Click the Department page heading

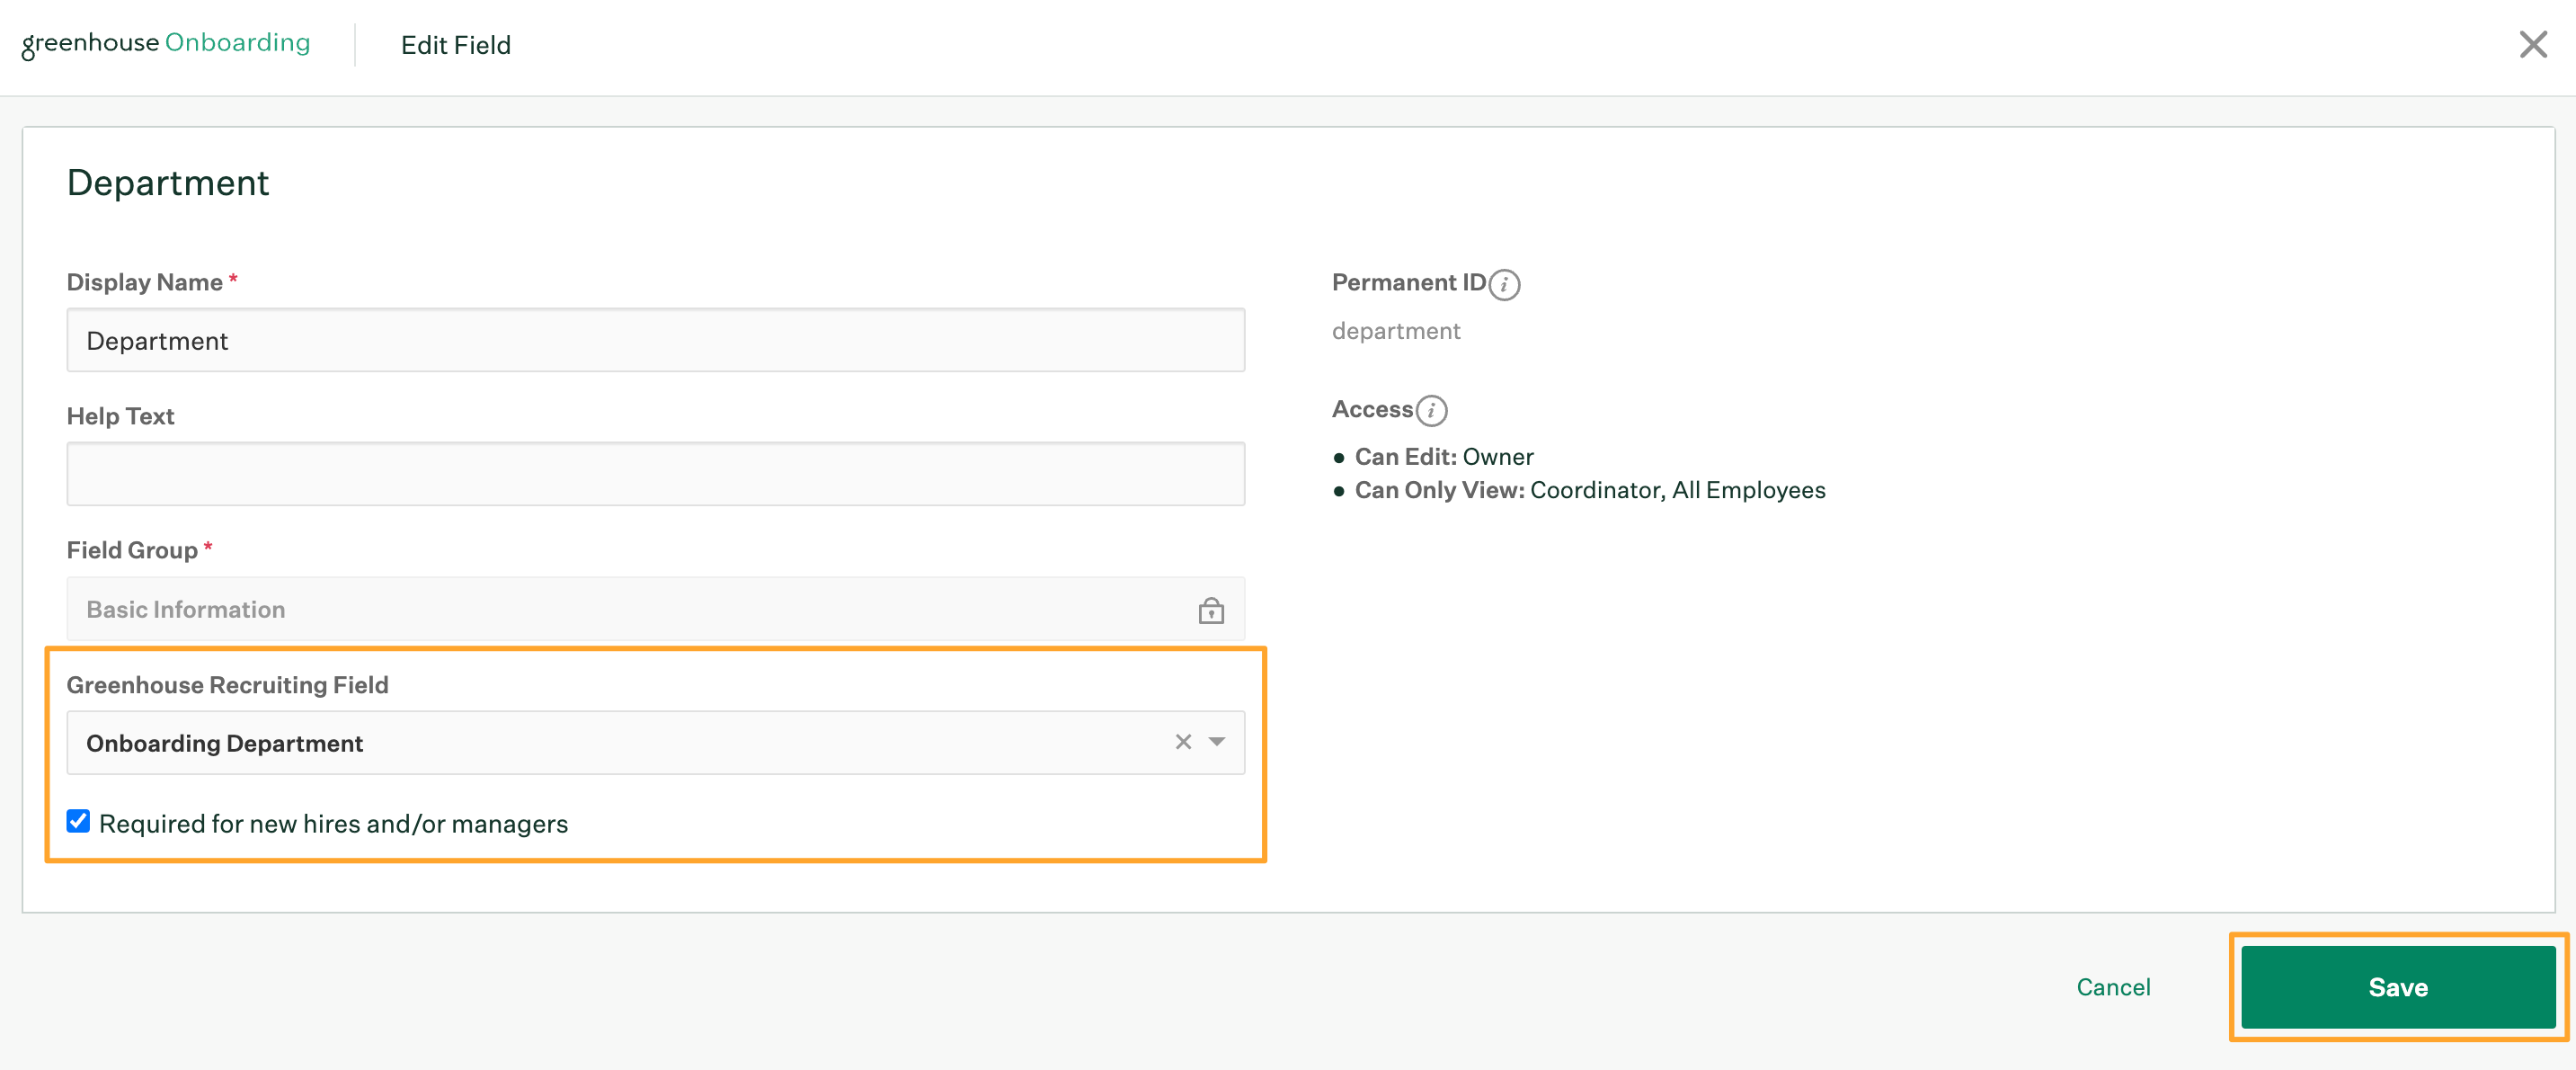click(168, 183)
